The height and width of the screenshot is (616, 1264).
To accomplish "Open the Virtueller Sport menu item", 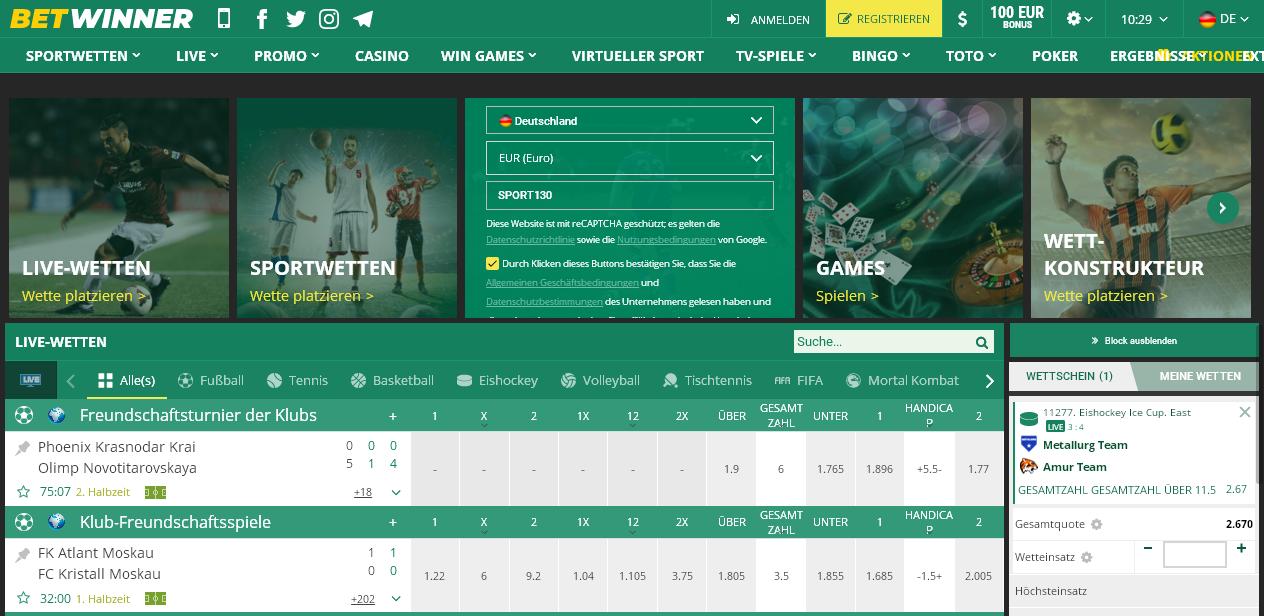I will click(638, 56).
